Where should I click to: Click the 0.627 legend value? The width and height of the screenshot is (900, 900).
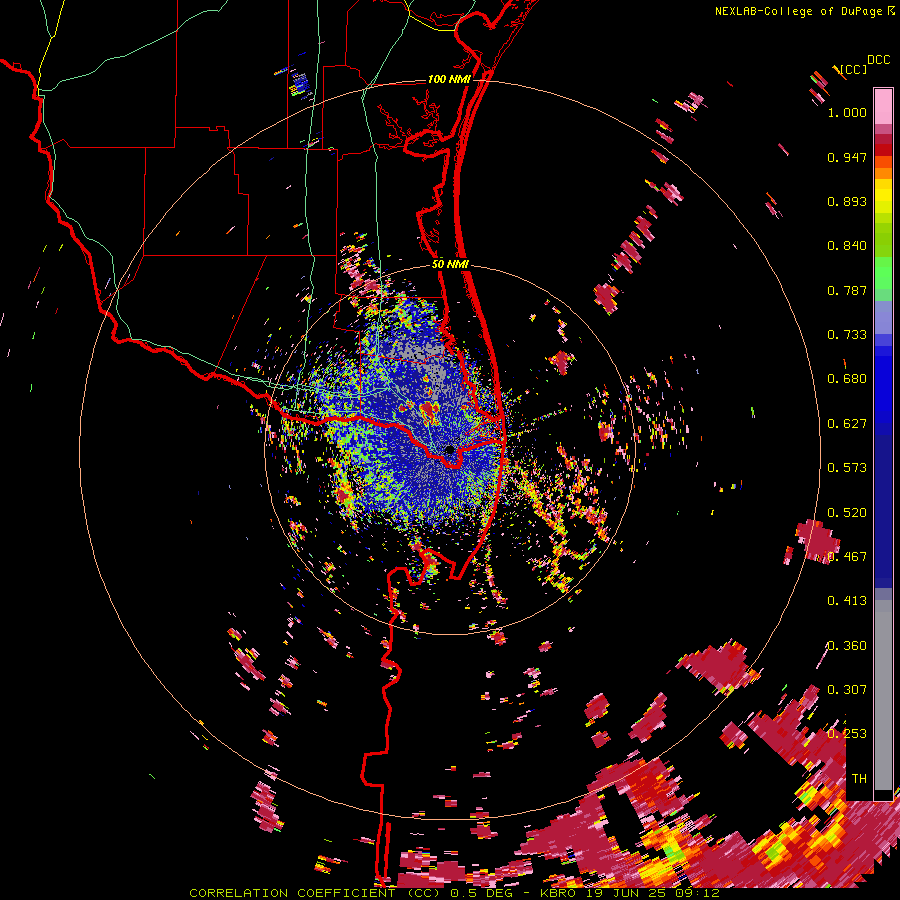847,424
